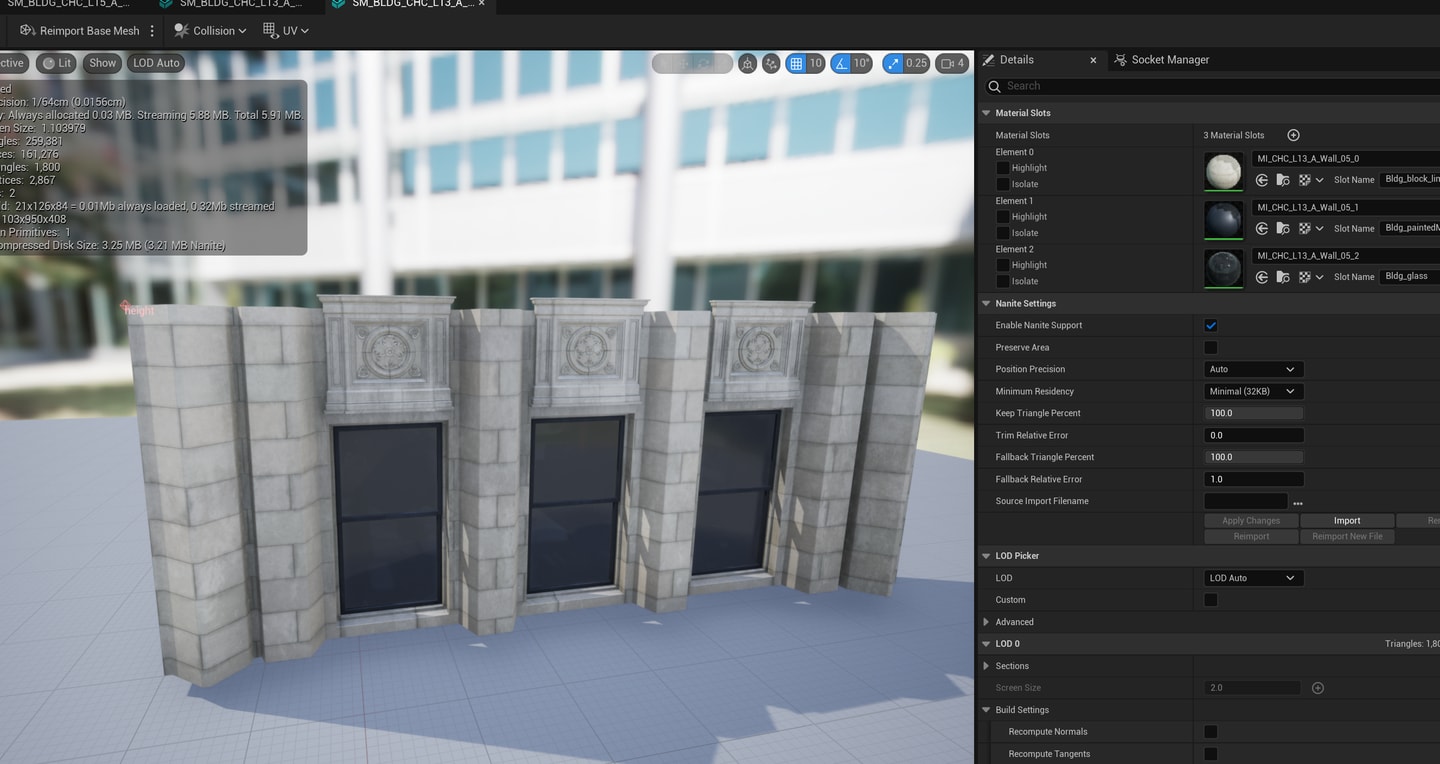Viewport: 1440px width, 764px height.
Task: Add a new material slot
Action: tap(1293, 135)
